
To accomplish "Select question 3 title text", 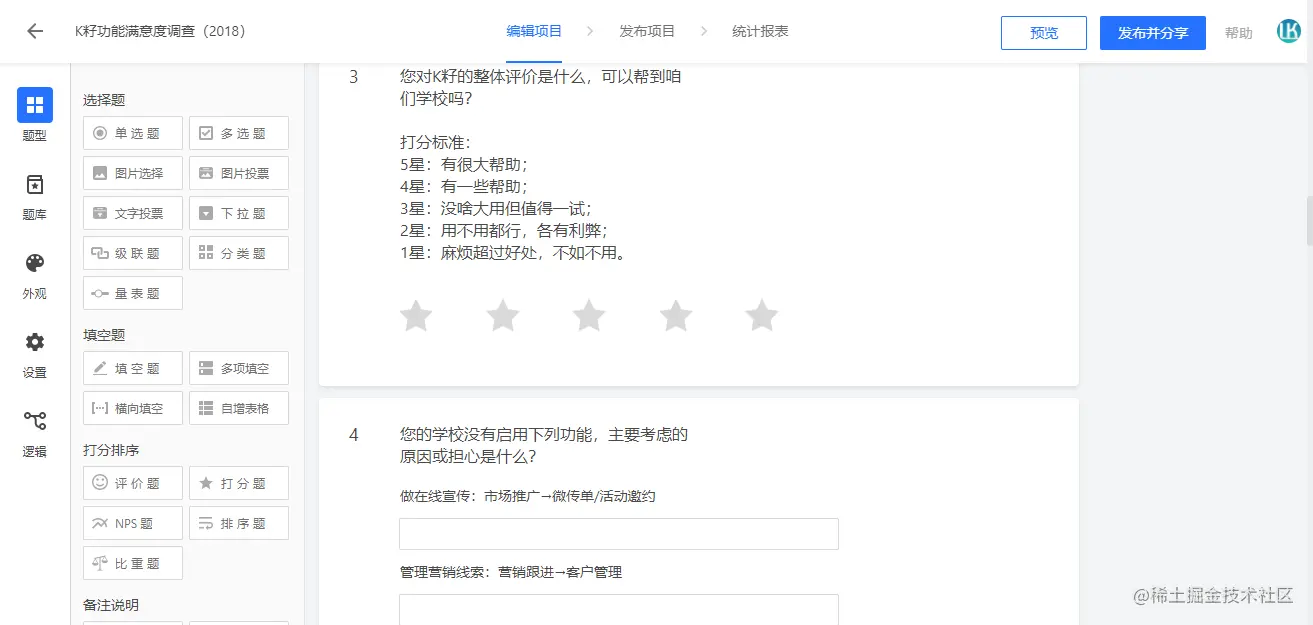I will [540, 88].
